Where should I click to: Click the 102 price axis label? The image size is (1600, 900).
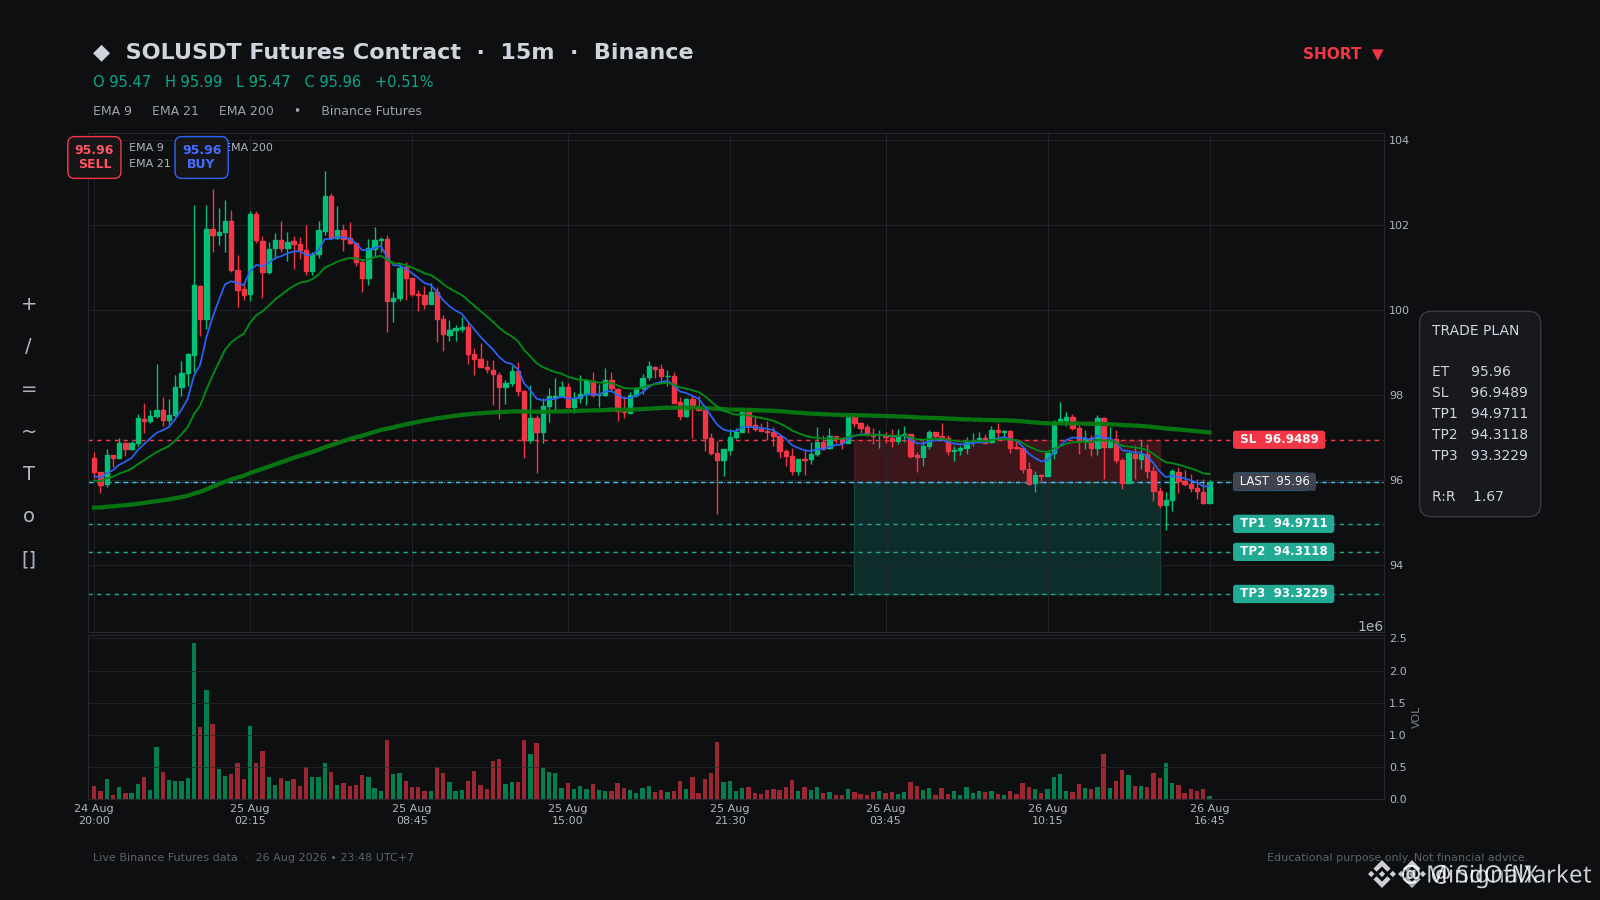pos(1399,226)
